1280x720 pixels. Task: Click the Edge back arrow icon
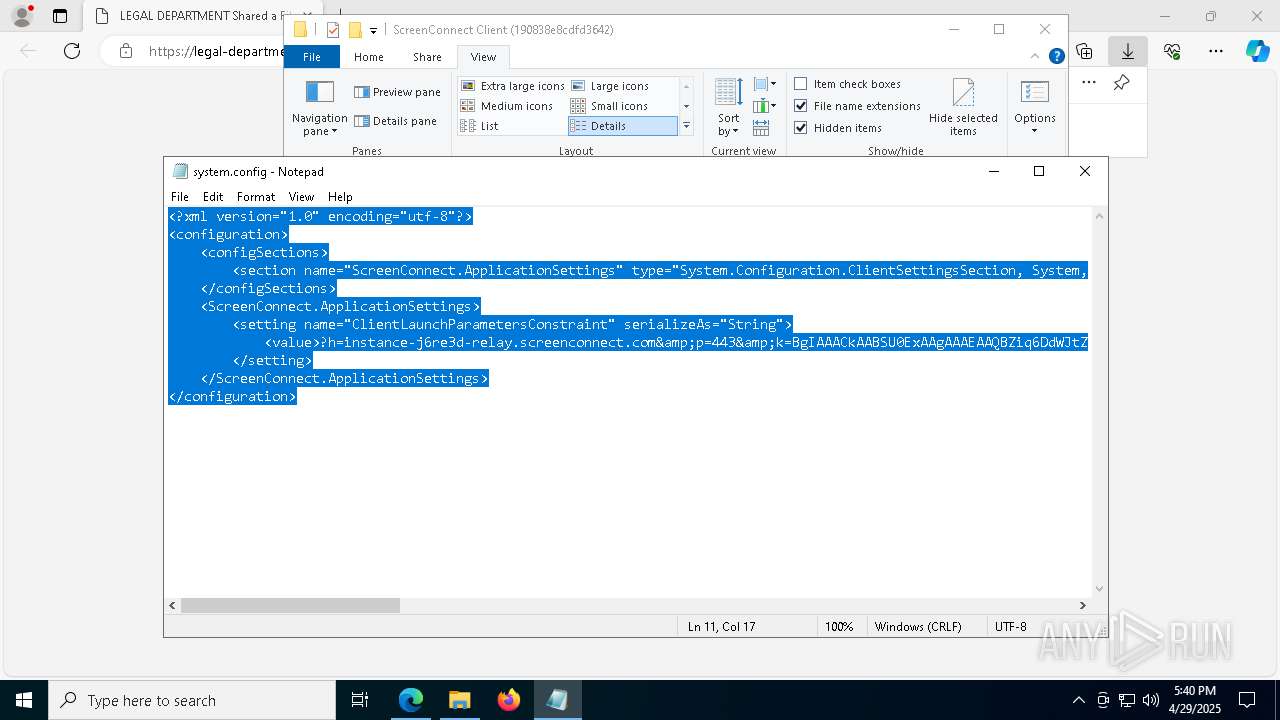coord(28,51)
